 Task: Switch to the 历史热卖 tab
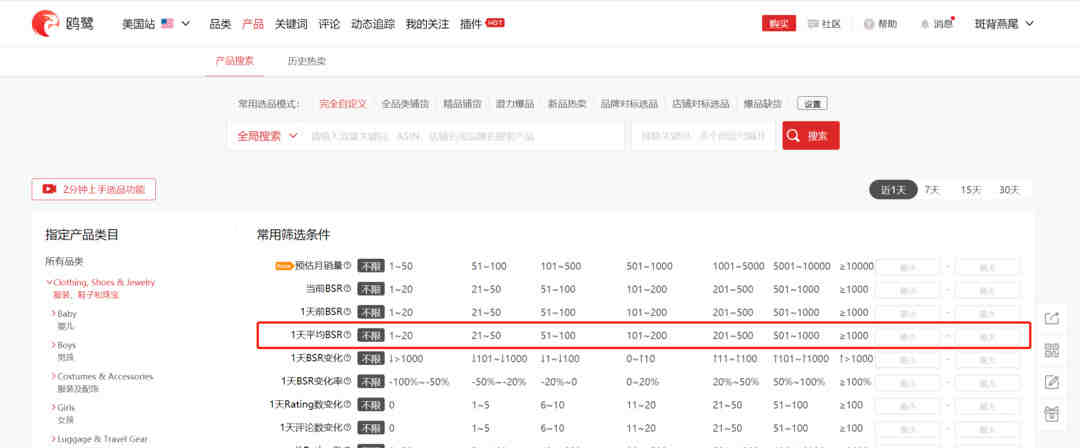[x=306, y=61]
